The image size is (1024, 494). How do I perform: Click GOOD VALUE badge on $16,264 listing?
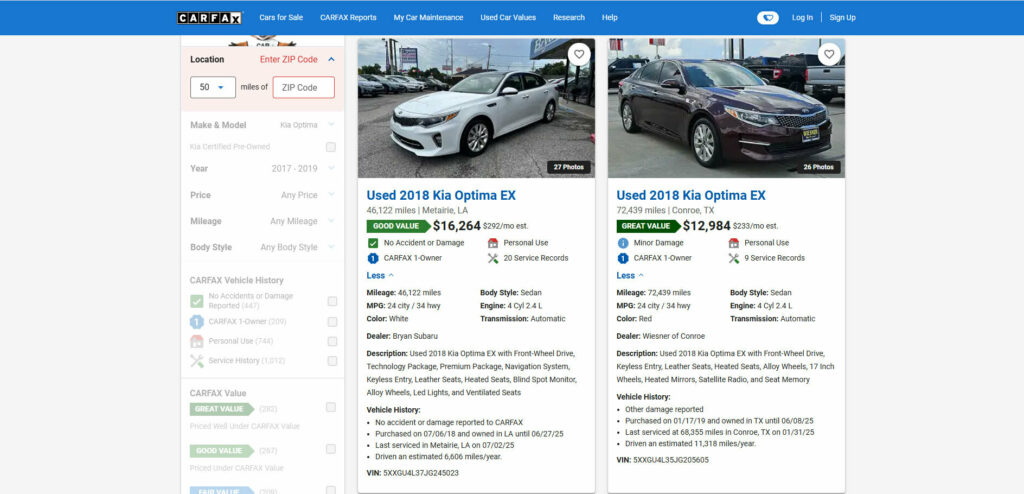click(398, 226)
